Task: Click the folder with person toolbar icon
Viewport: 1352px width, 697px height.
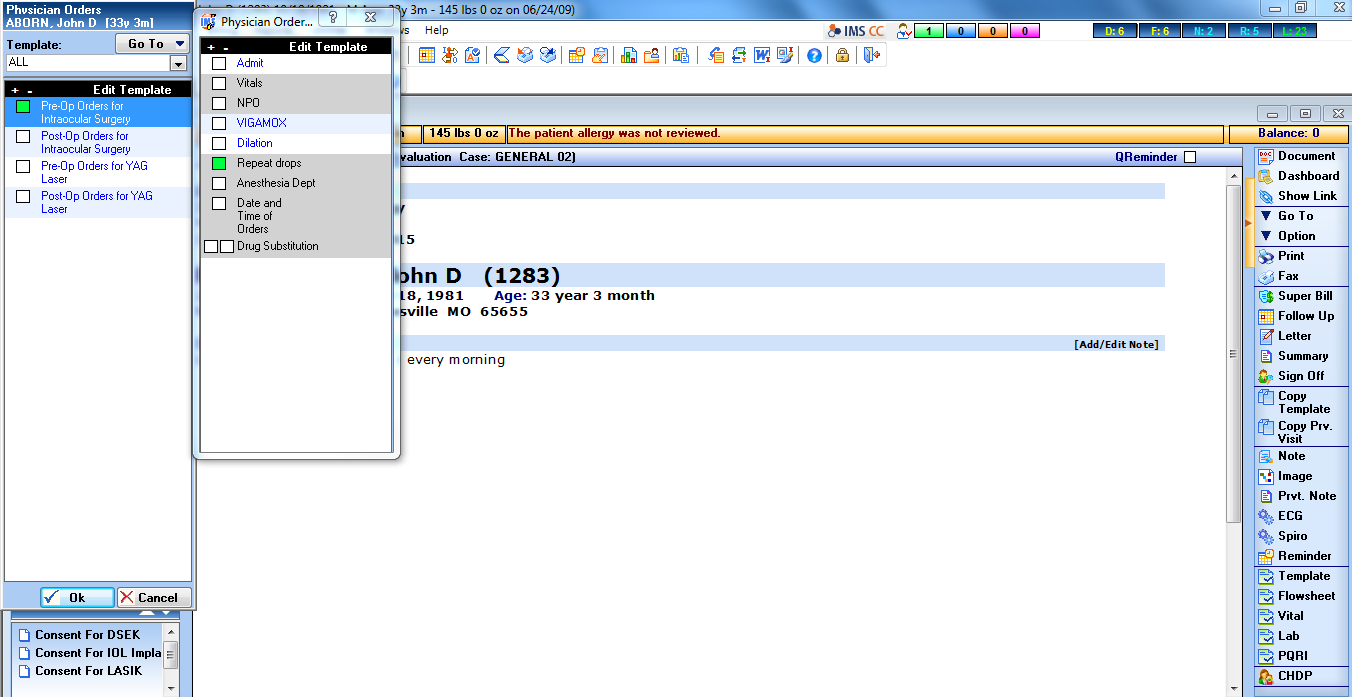Action: click(651, 55)
